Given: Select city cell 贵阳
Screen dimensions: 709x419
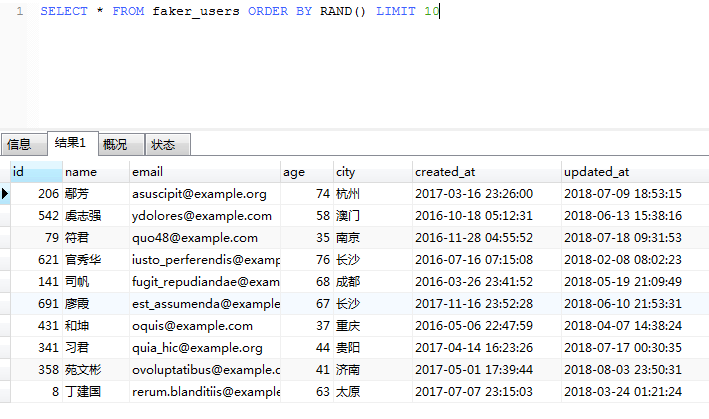Looking at the screenshot, I should click(x=373, y=348).
